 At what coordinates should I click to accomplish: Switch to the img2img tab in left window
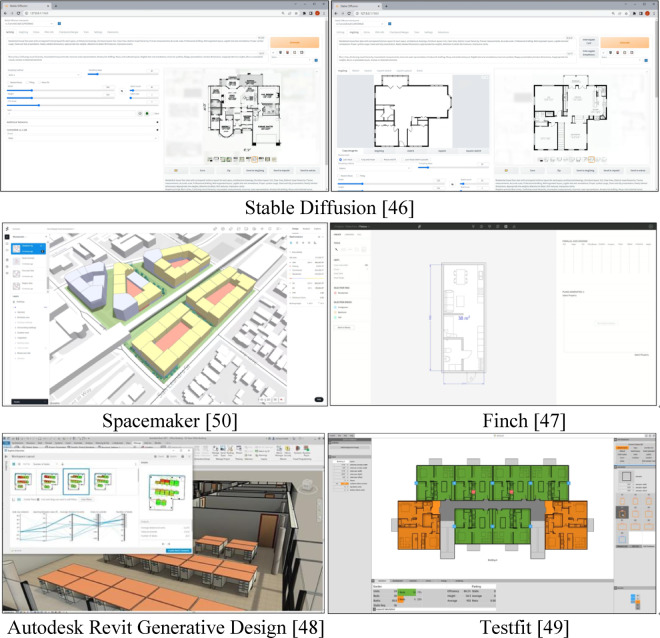coord(24,32)
